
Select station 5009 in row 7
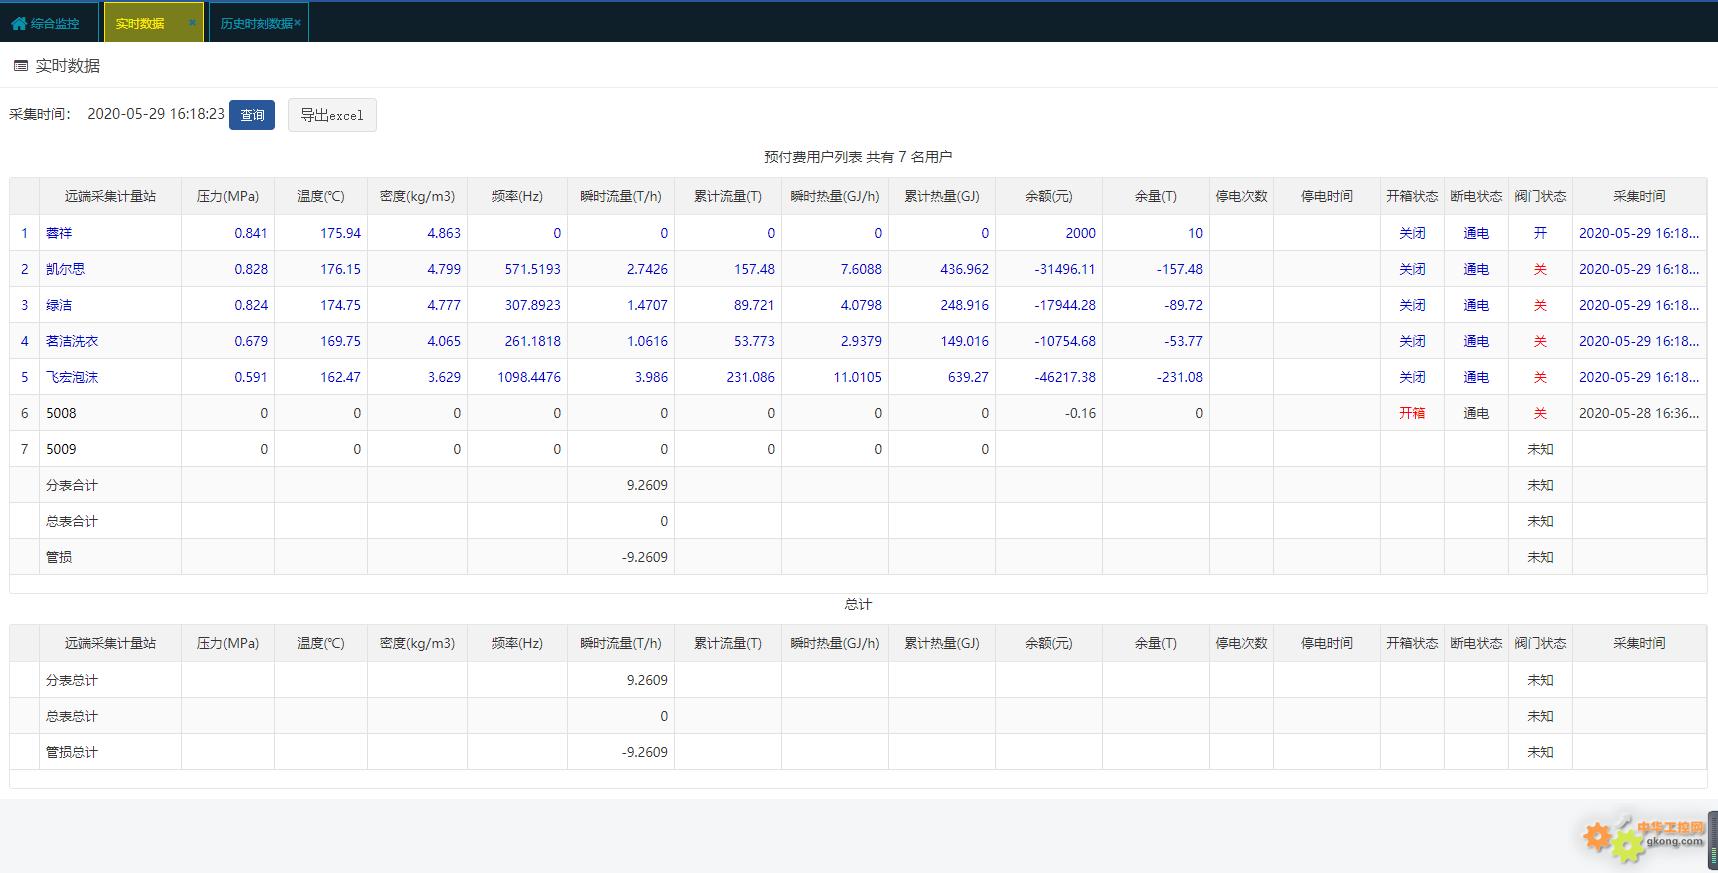[61, 449]
